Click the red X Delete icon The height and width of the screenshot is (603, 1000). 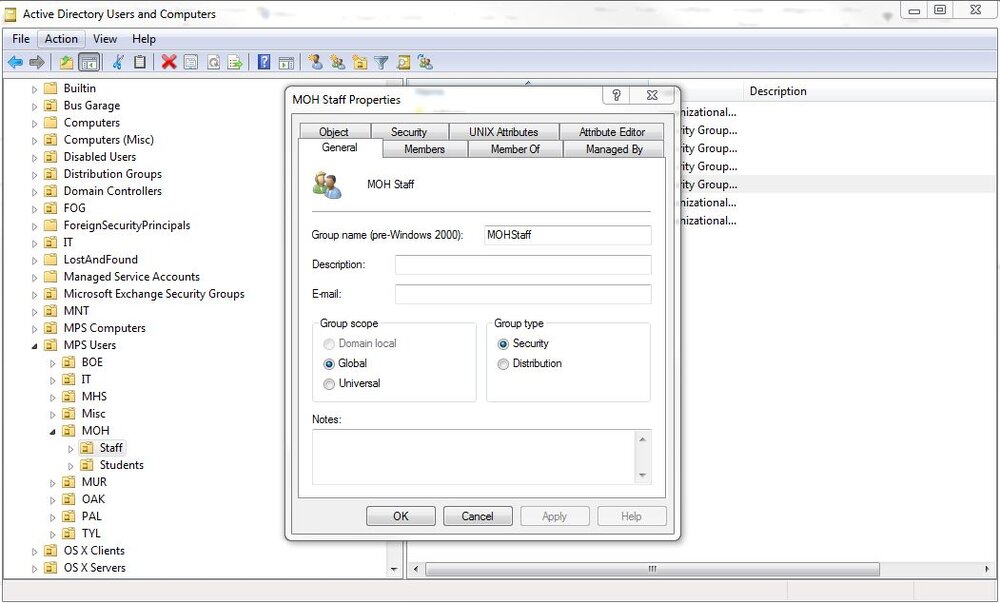[169, 62]
